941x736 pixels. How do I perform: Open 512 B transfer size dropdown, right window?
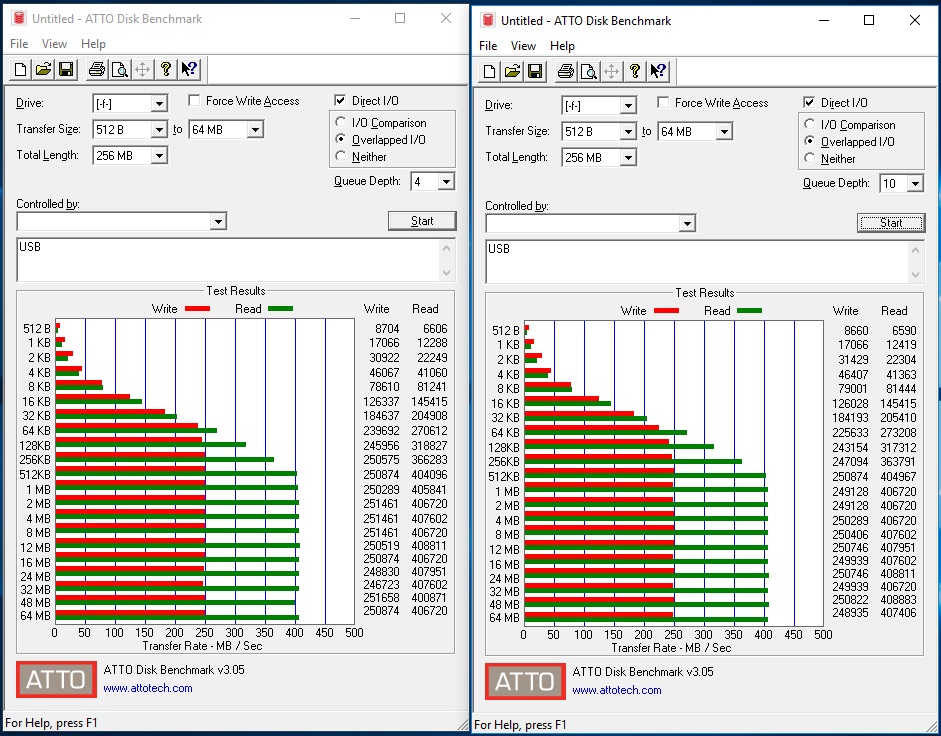(628, 131)
